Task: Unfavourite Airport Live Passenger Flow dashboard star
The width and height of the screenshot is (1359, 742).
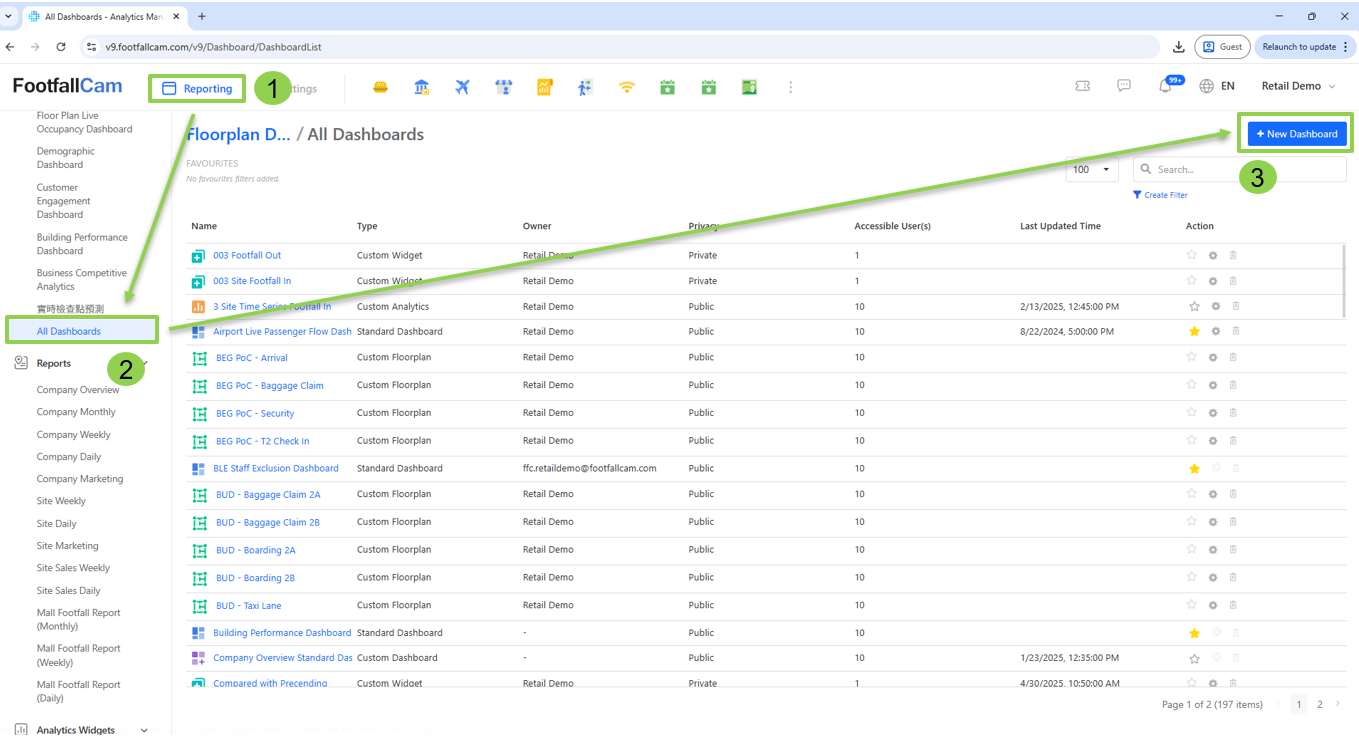Action: point(1194,332)
